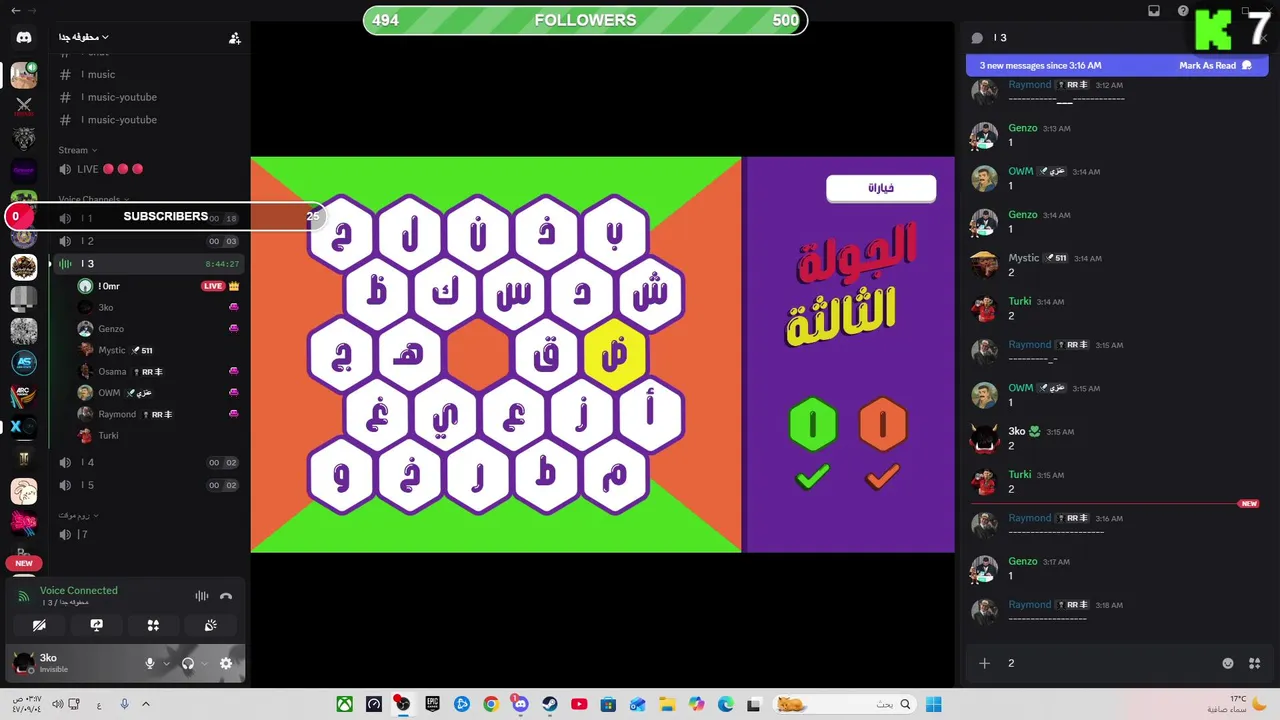Screen dimensions: 1280x720
Task: Click Voice Connected status text
Action: click(79, 590)
